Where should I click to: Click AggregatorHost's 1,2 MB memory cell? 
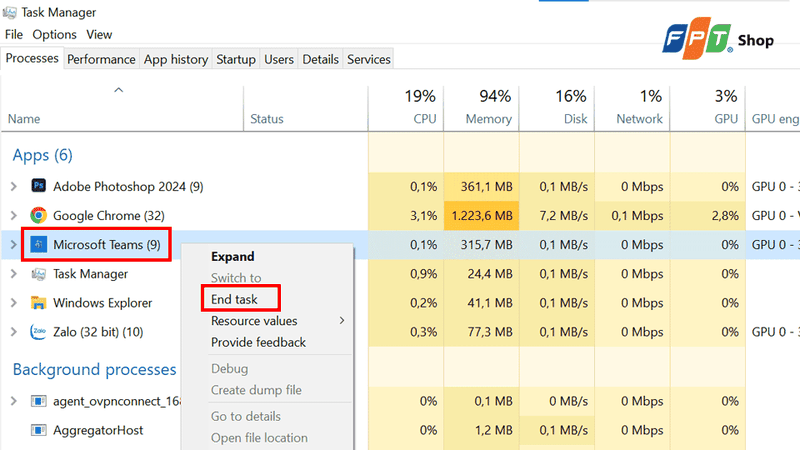click(x=481, y=430)
